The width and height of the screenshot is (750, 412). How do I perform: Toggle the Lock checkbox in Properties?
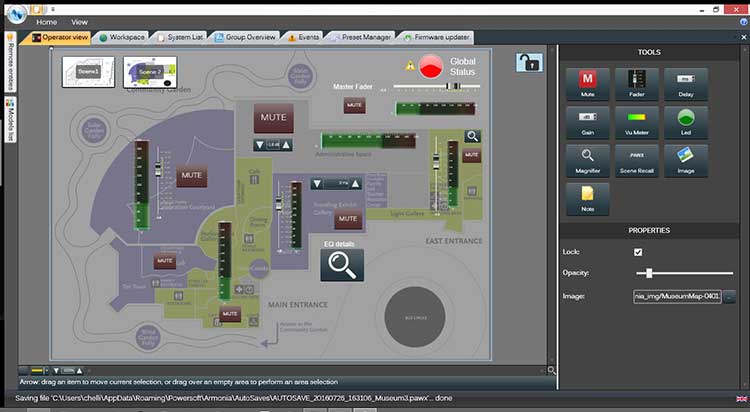(x=638, y=252)
